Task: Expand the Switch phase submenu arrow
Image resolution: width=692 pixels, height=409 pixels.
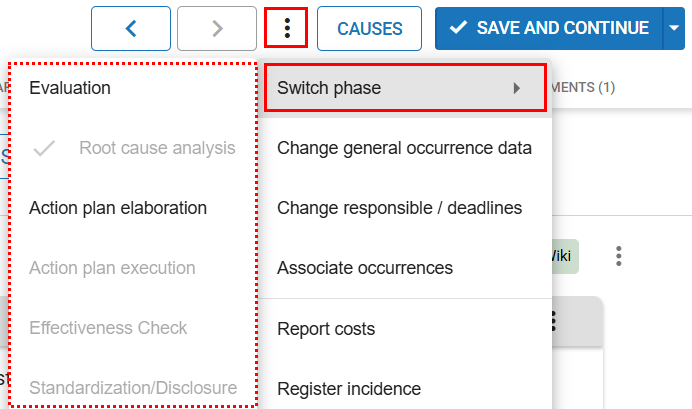Action: point(517,88)
